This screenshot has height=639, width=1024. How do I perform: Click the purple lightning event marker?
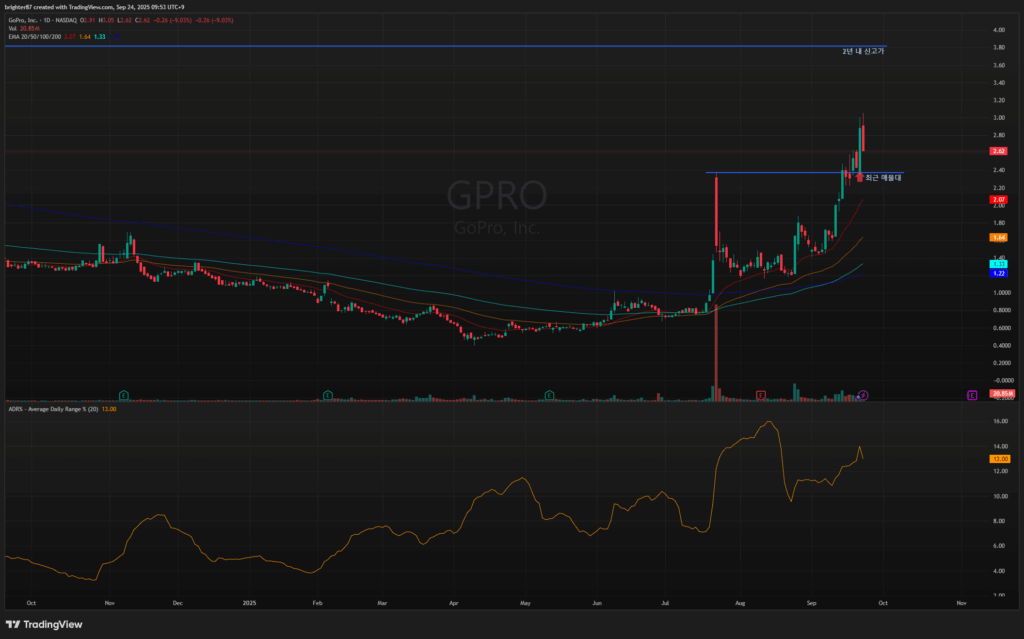coord(863,395)
